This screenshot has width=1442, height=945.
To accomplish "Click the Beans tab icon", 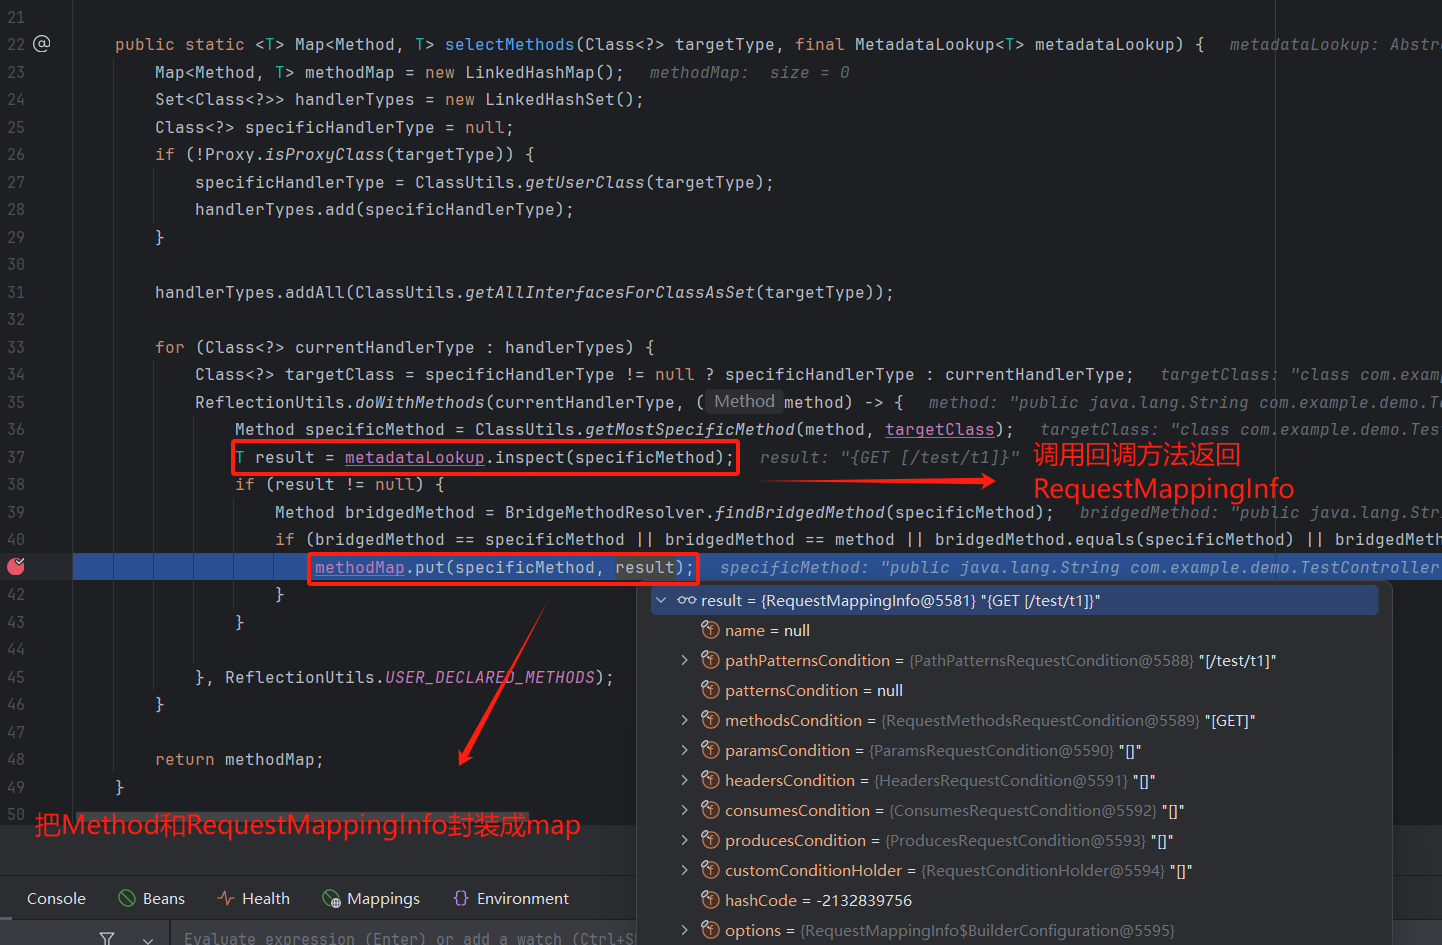I will pos(127,898).
